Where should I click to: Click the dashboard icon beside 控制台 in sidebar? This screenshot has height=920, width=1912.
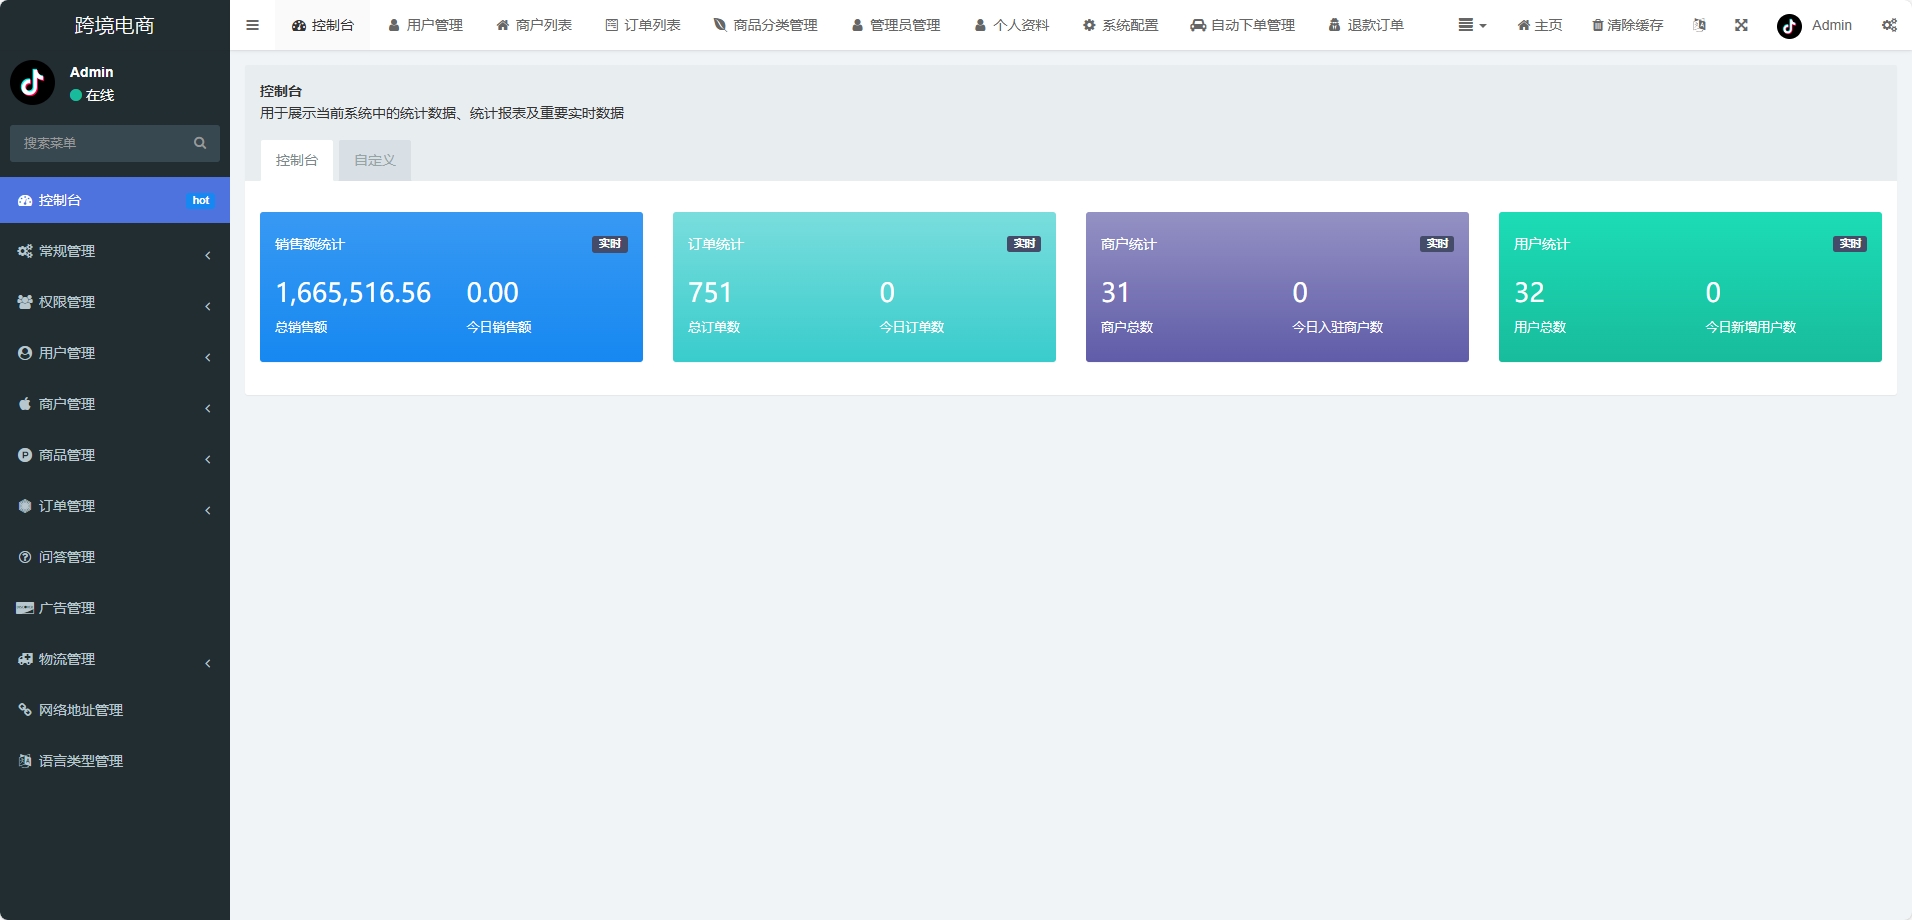point(25,201)
